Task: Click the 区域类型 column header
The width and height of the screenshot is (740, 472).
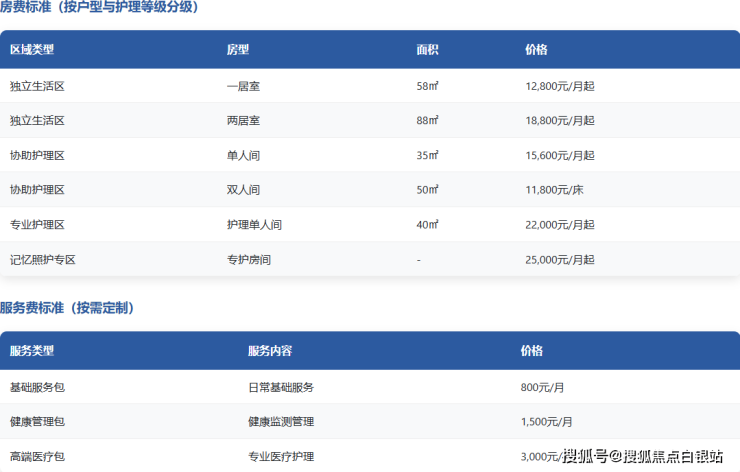Action: click(32, 50)
